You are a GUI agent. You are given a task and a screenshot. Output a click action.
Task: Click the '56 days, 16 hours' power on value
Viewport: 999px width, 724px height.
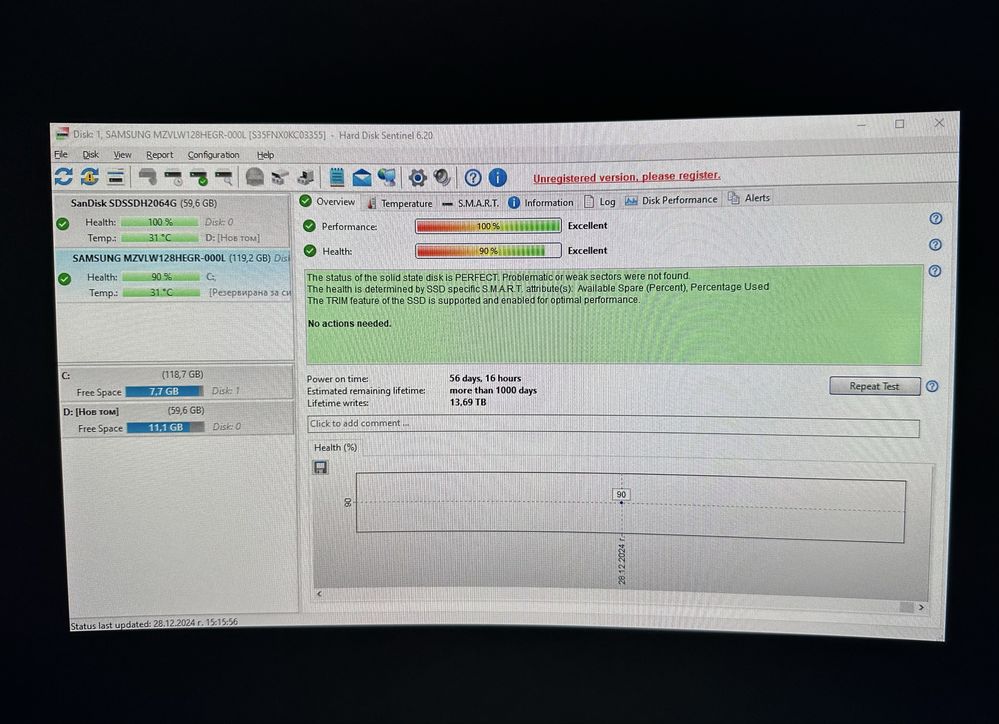click(485, 378)
